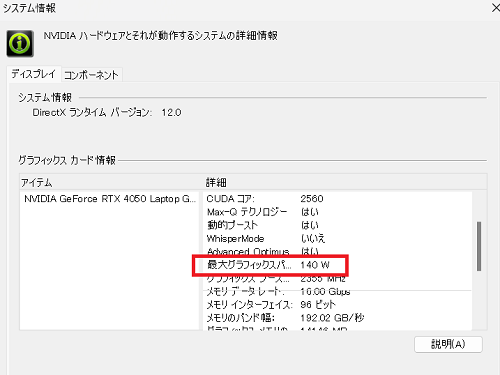Click the 説明(A) button
Viewport: 500px width, 375px height.
448,344
